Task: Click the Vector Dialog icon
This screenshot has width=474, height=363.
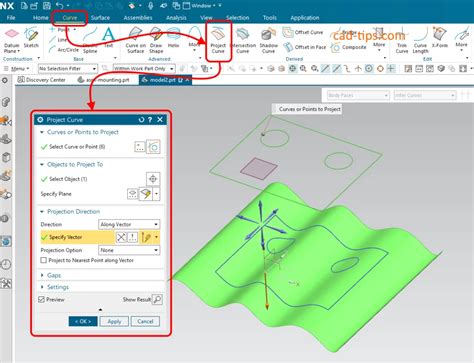Action: click(133, 237)
